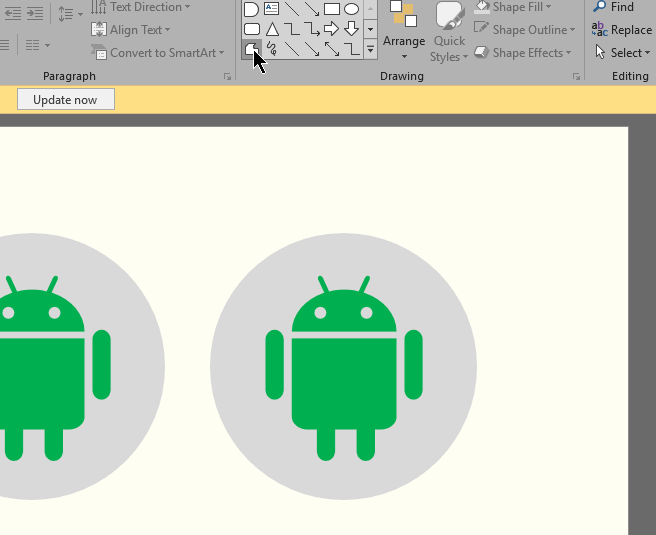Click Find in the Editing group
The height and width of the screenshot is (535, 656).
[x=614, y=7]
